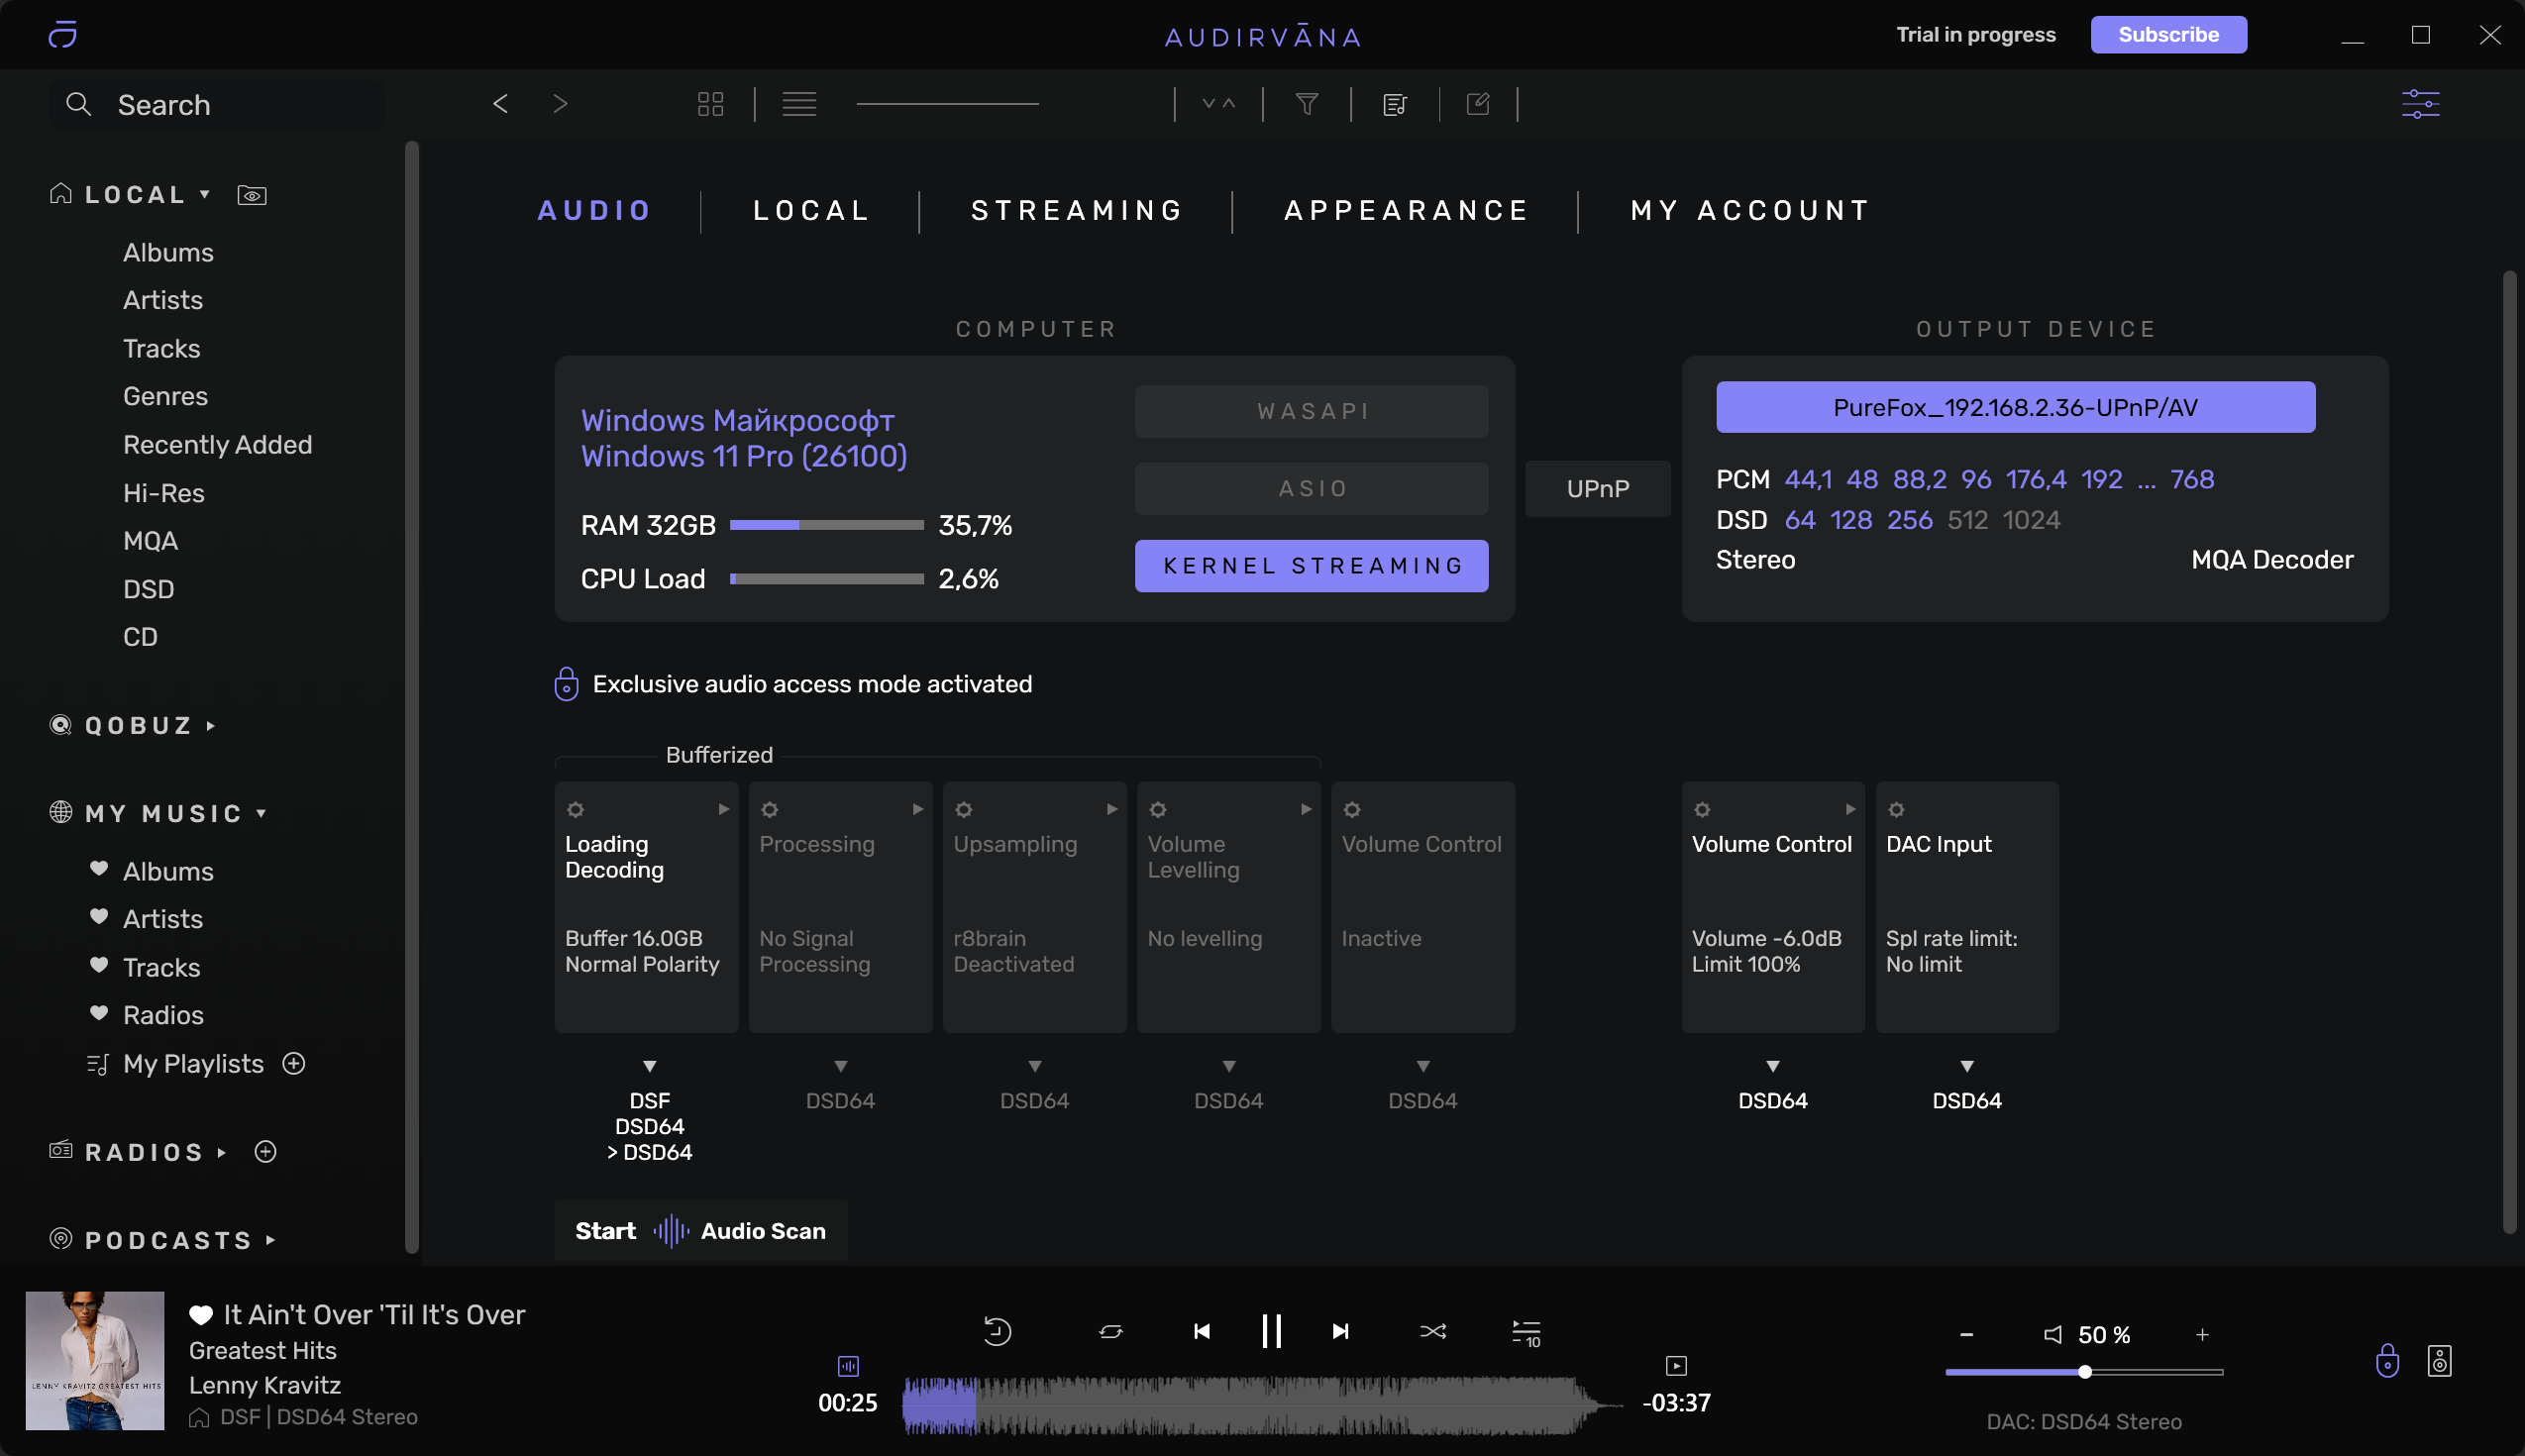Decrease volume with minus button
This screenshot has height=1456, width=2525.
click(1966, 1334)
